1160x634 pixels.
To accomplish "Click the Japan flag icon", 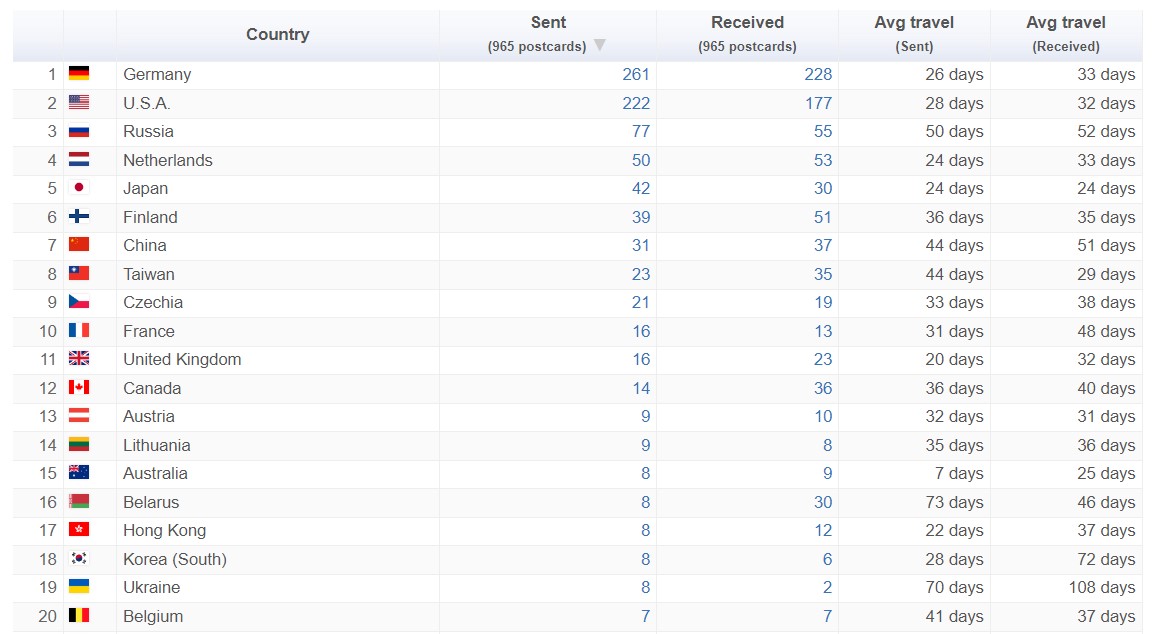I will [x=79, y=188].
